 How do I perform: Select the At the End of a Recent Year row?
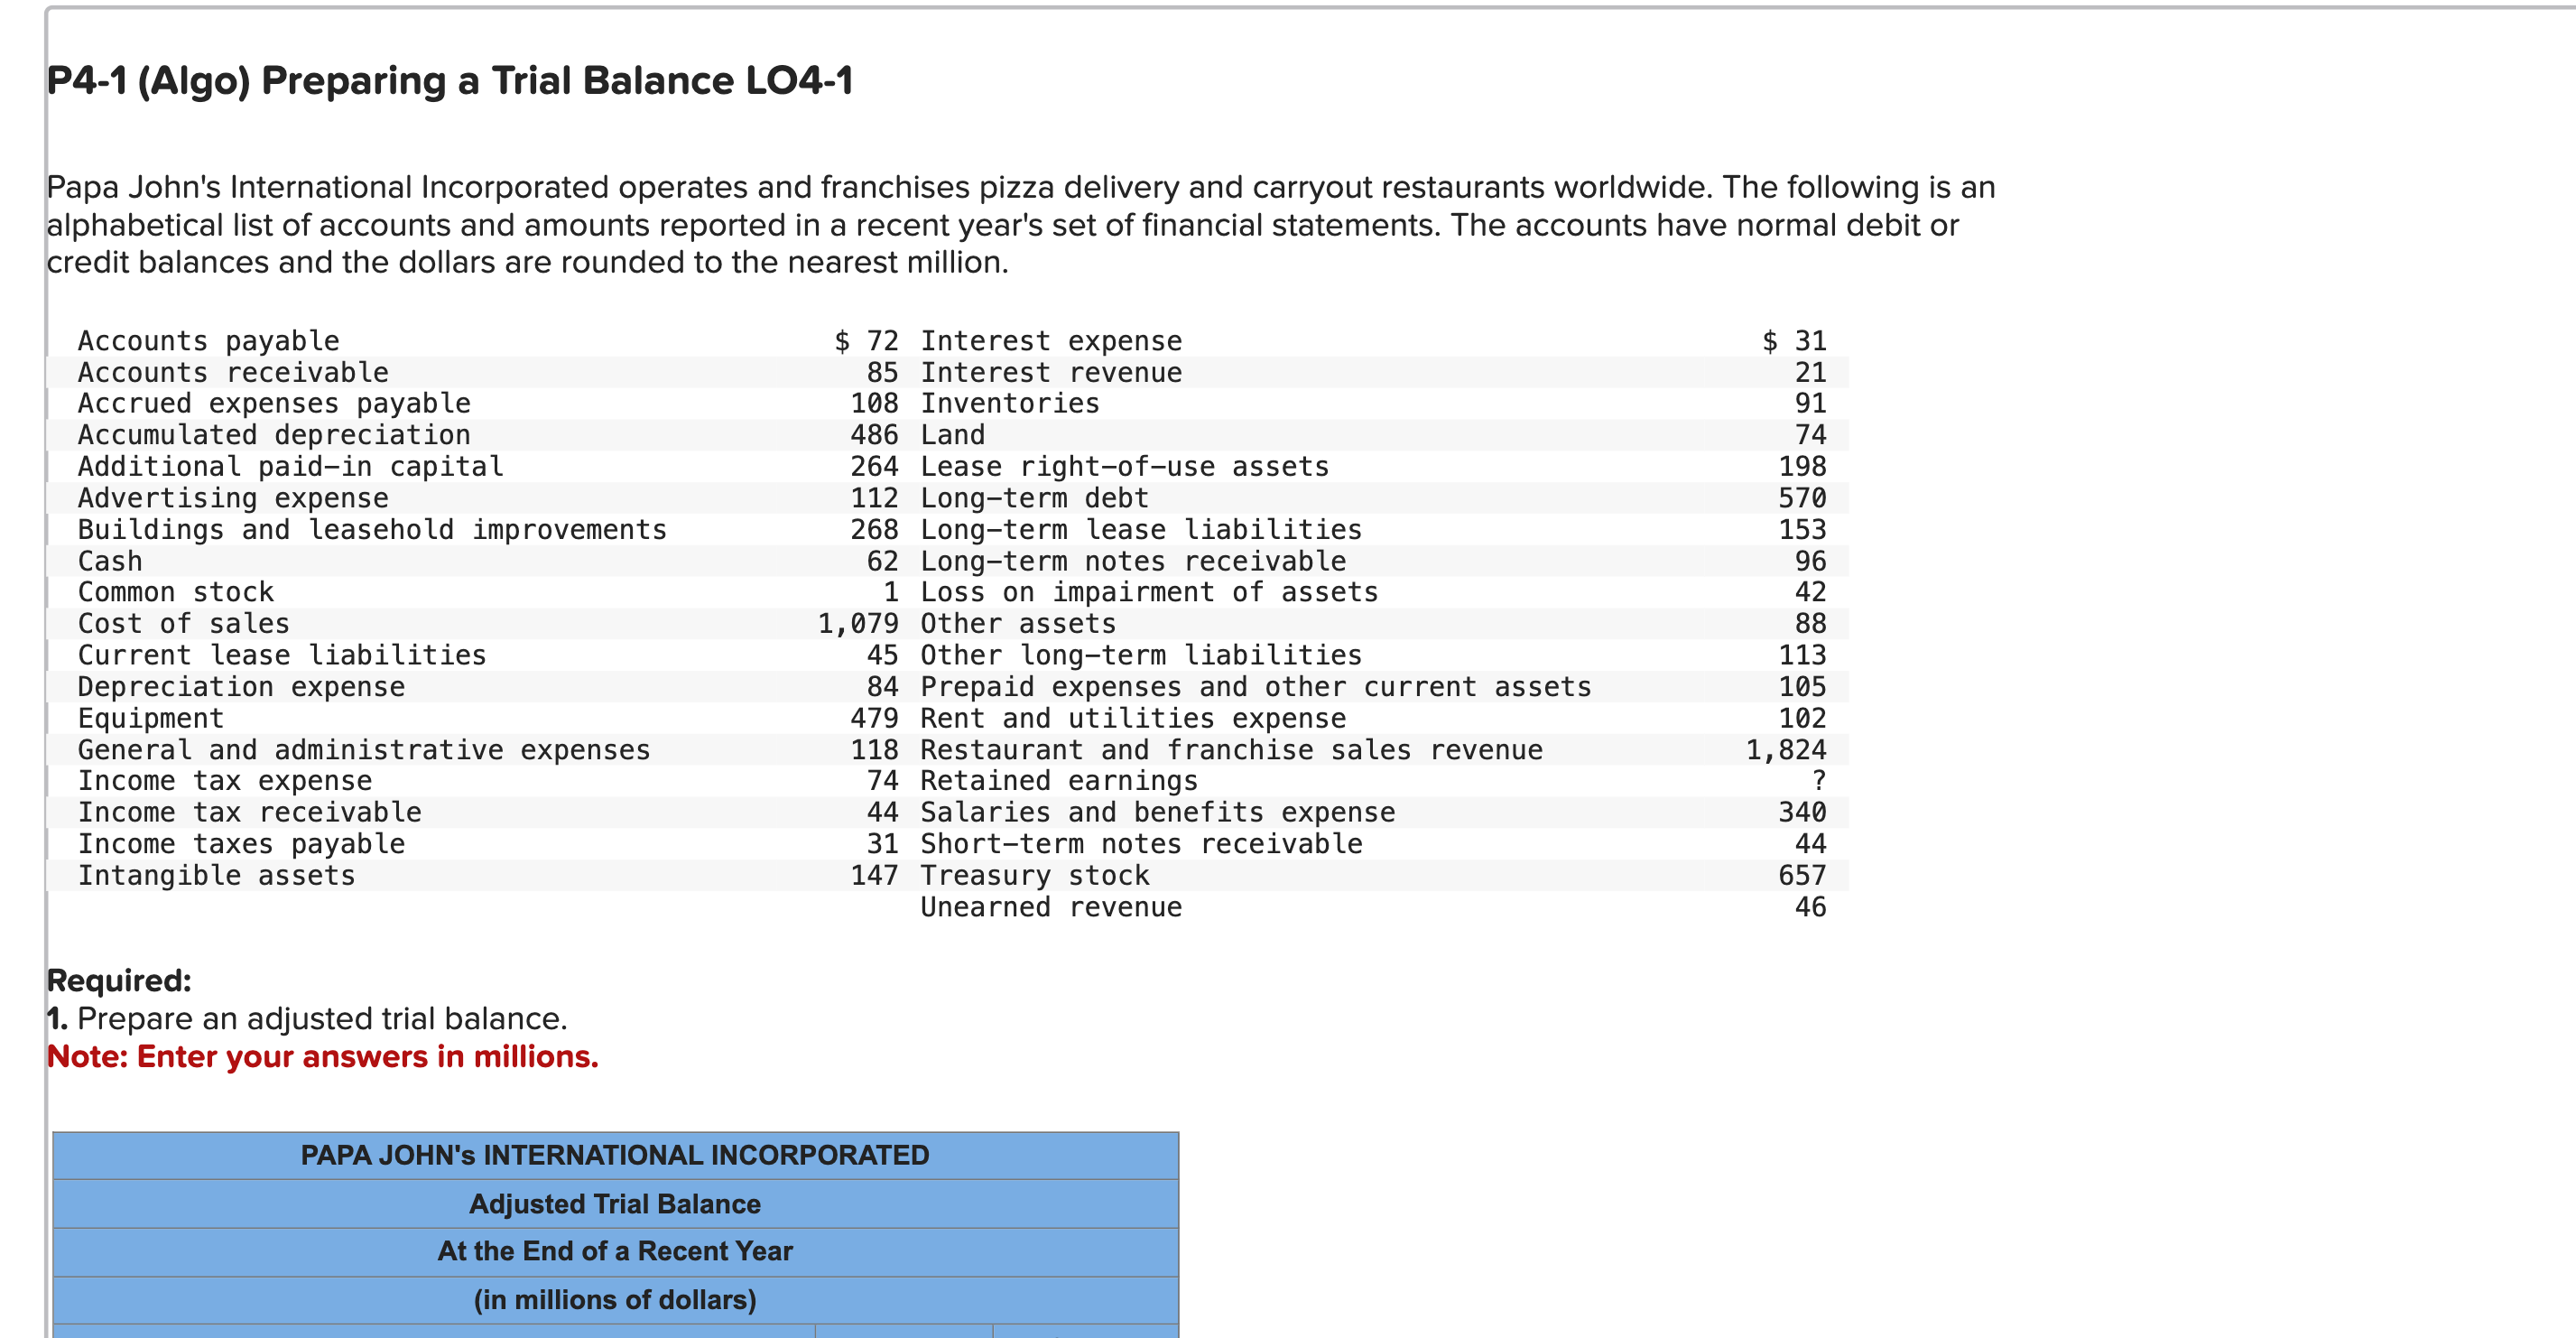pyautogui.click(x=615, y=1251)
